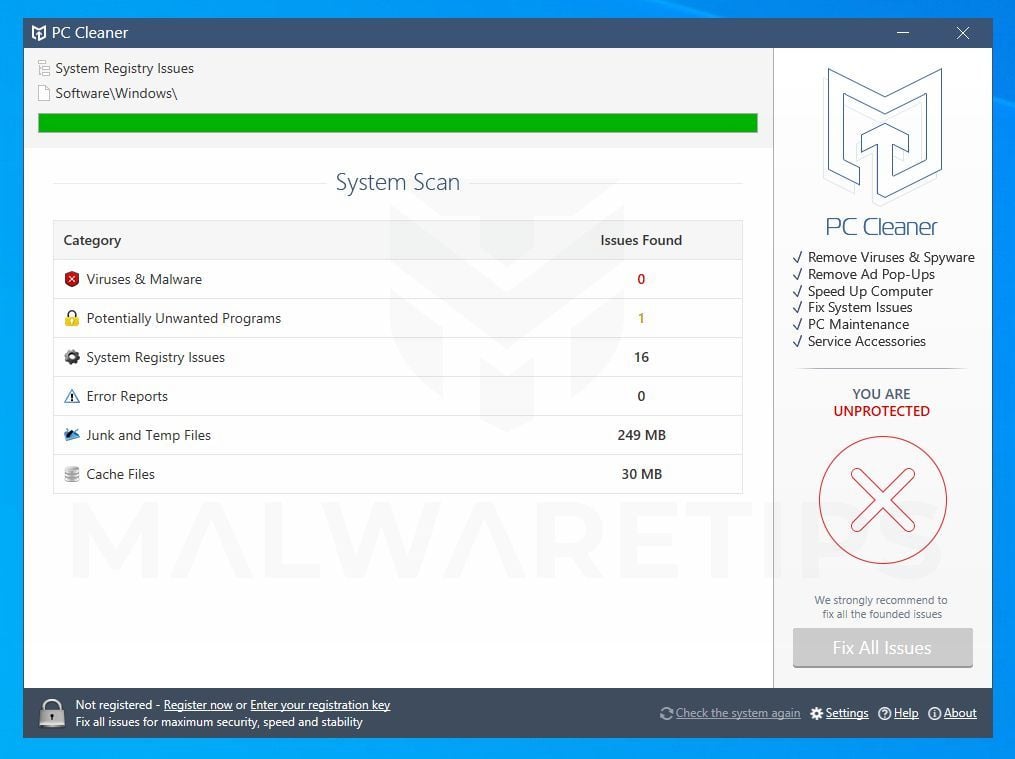Click the PC Cleaner title bar logo icon
Image resolution: width=1015 pixels, height=759 pixels.
pos(39,32)
